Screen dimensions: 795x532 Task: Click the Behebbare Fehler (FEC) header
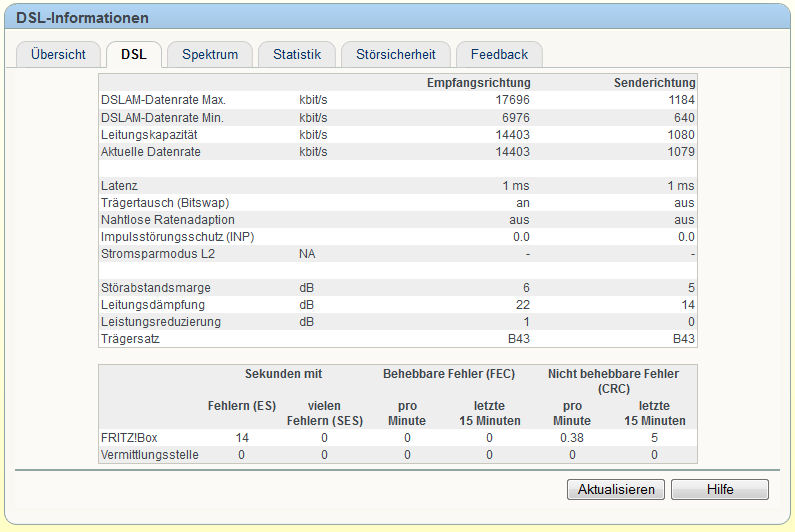point(447,374)
